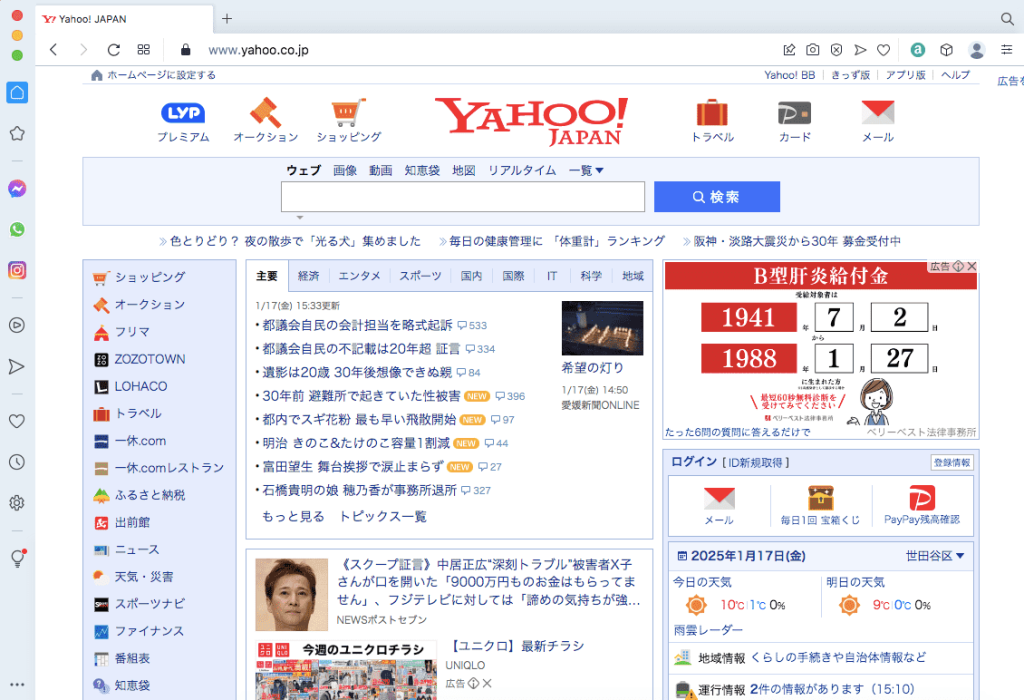Open Instagram in the Opera sidebar
The height and width of the screenshot is (700, 1024).
point(17,270)
